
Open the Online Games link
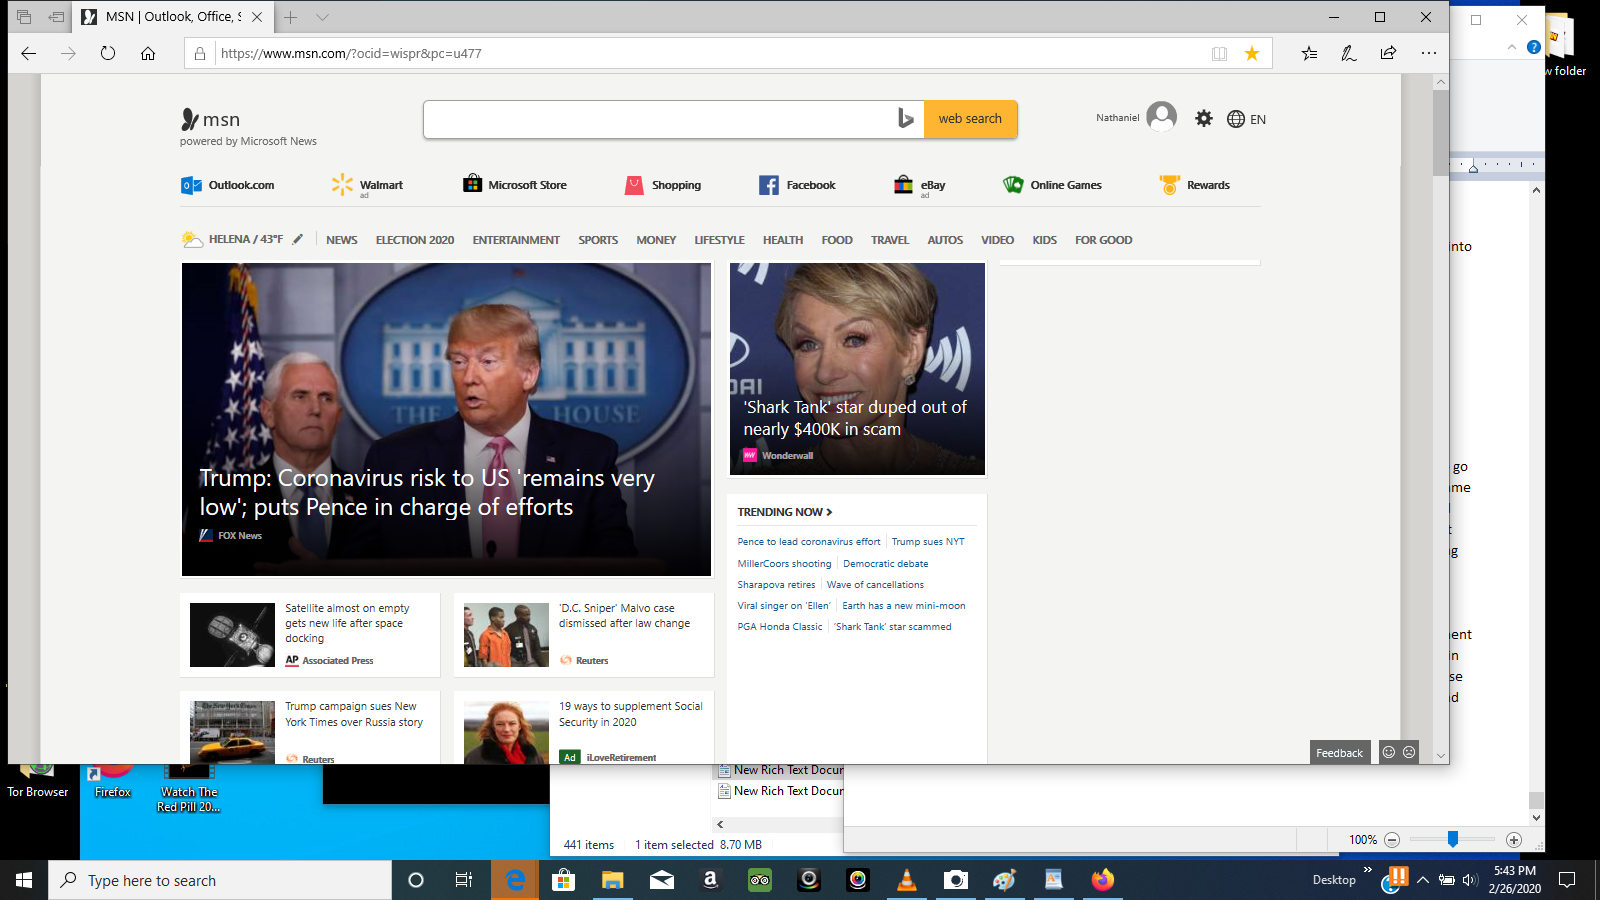tap(1053, 185)
